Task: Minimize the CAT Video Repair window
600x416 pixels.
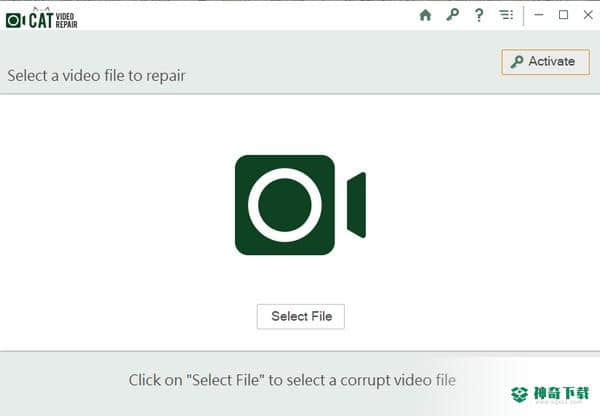Action: click(539, 15)
